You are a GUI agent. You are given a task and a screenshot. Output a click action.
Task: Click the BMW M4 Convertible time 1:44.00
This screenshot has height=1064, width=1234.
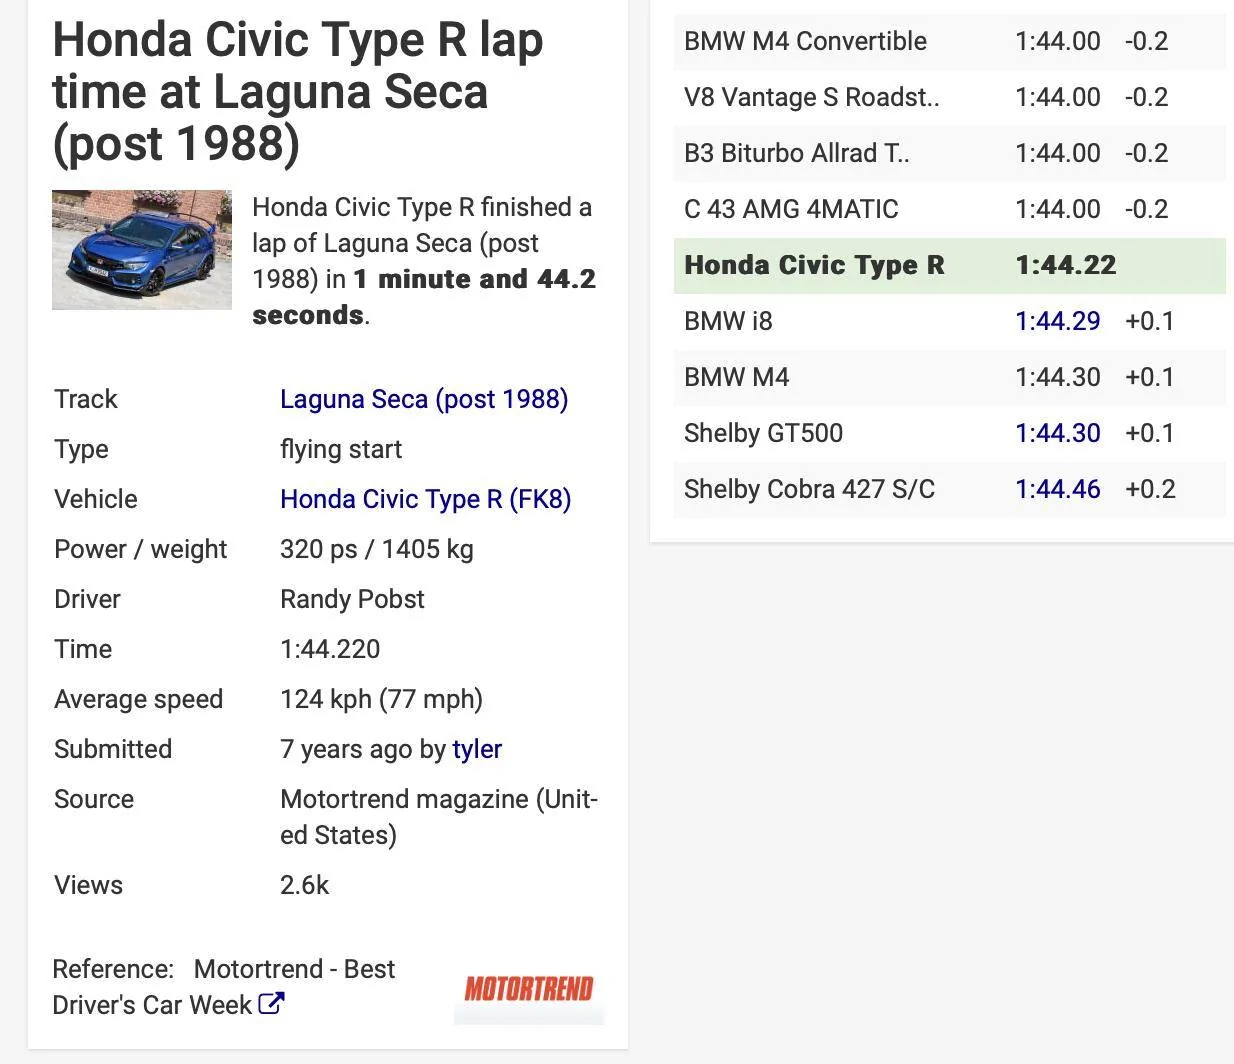[x=1058, y=41]
